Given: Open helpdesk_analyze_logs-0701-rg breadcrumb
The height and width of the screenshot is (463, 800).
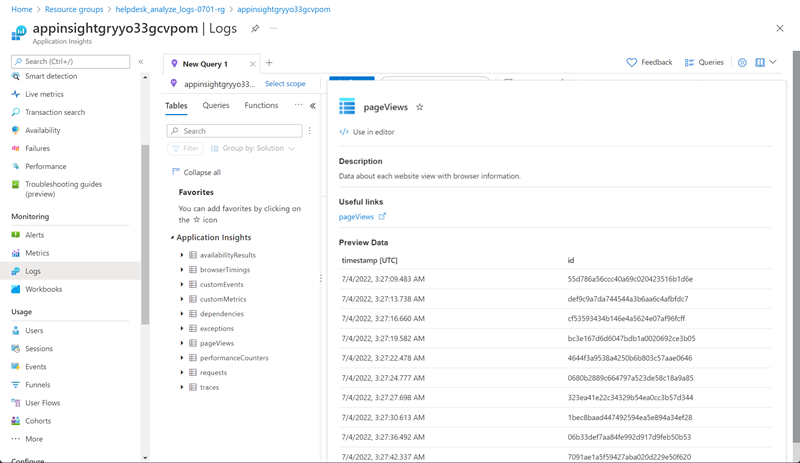Looking at the screenshot, I should pos(170,9).
